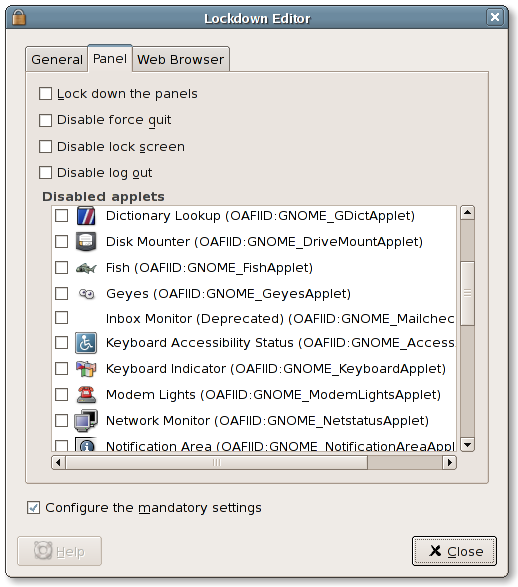Switch to the General tab
The width and height of the screenshot is (518, 587).
pos(57,60)
